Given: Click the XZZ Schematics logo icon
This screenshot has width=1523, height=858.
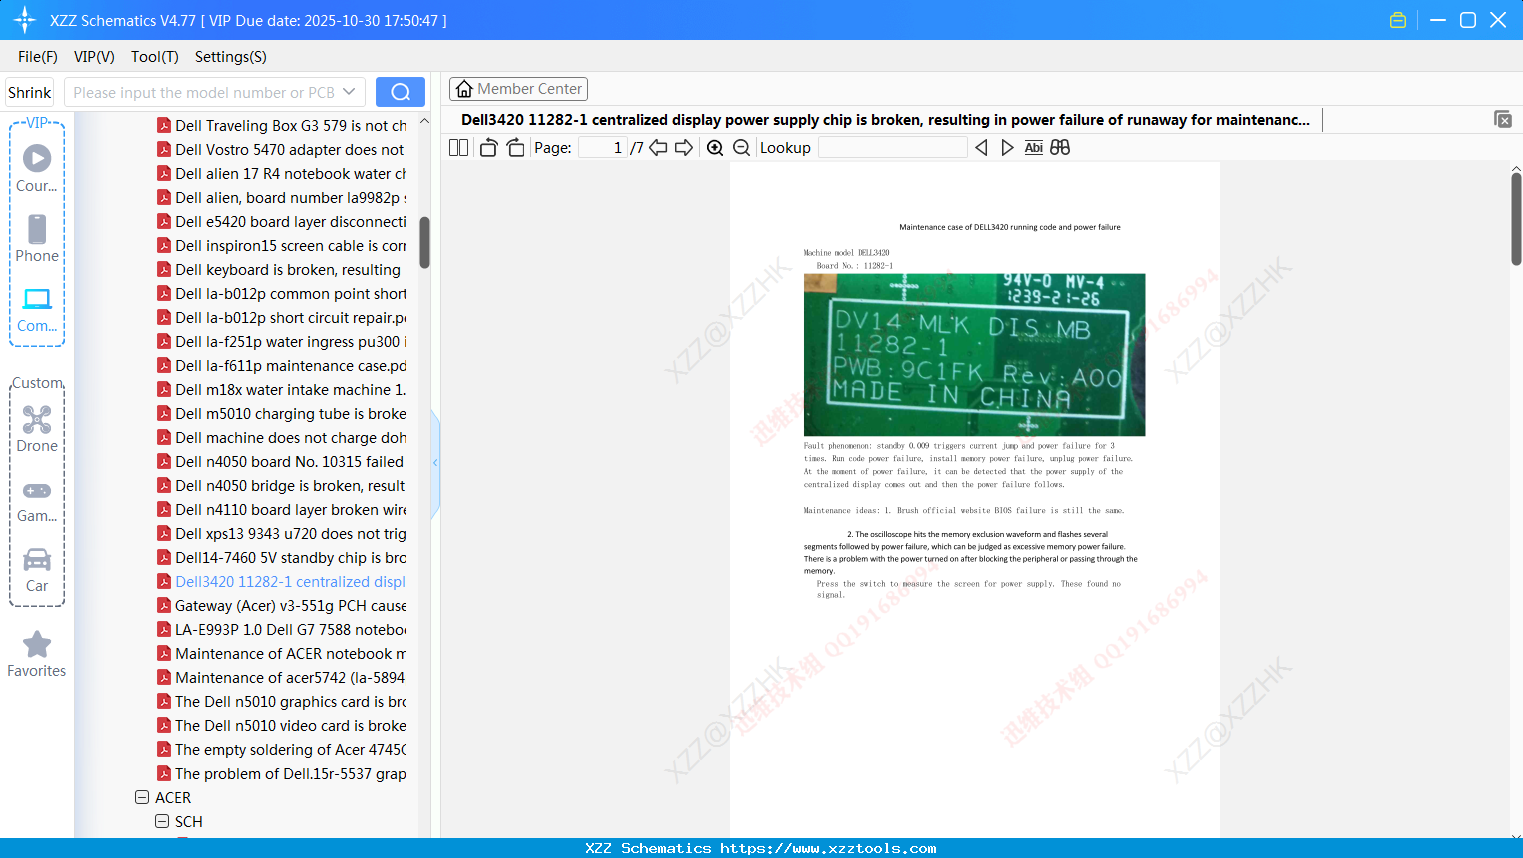Looking at the screenshot, I should tap(25, 20).
